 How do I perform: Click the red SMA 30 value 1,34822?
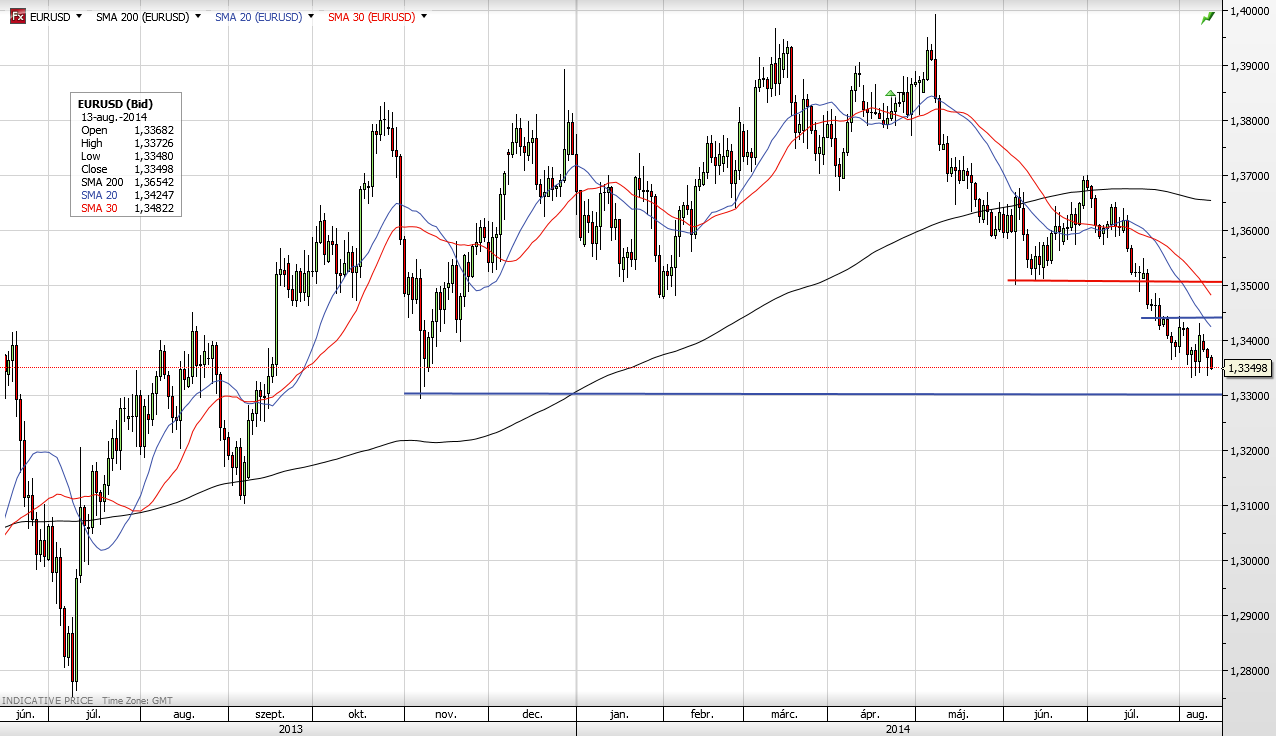click(154, 208)
